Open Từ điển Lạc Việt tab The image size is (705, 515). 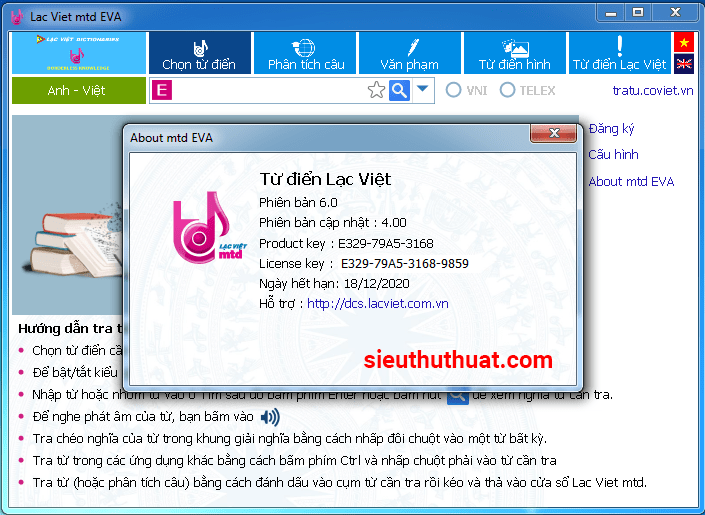click(620, 53)
